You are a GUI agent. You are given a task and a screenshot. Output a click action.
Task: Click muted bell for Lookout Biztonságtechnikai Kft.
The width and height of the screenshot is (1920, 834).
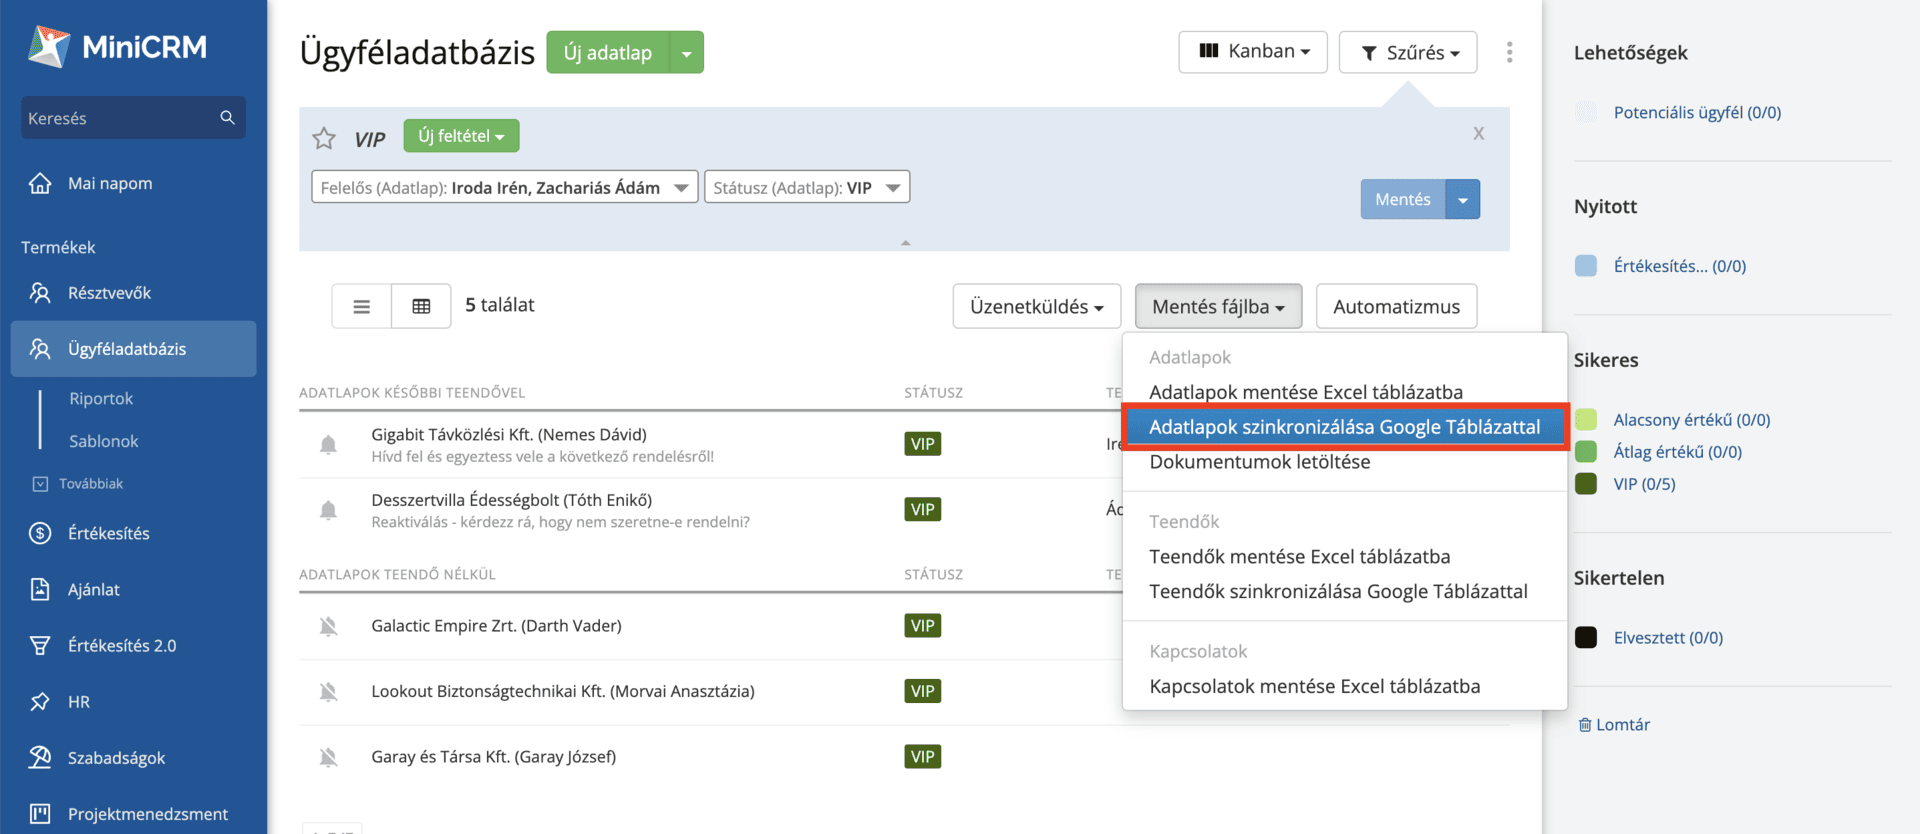(328, 691)
